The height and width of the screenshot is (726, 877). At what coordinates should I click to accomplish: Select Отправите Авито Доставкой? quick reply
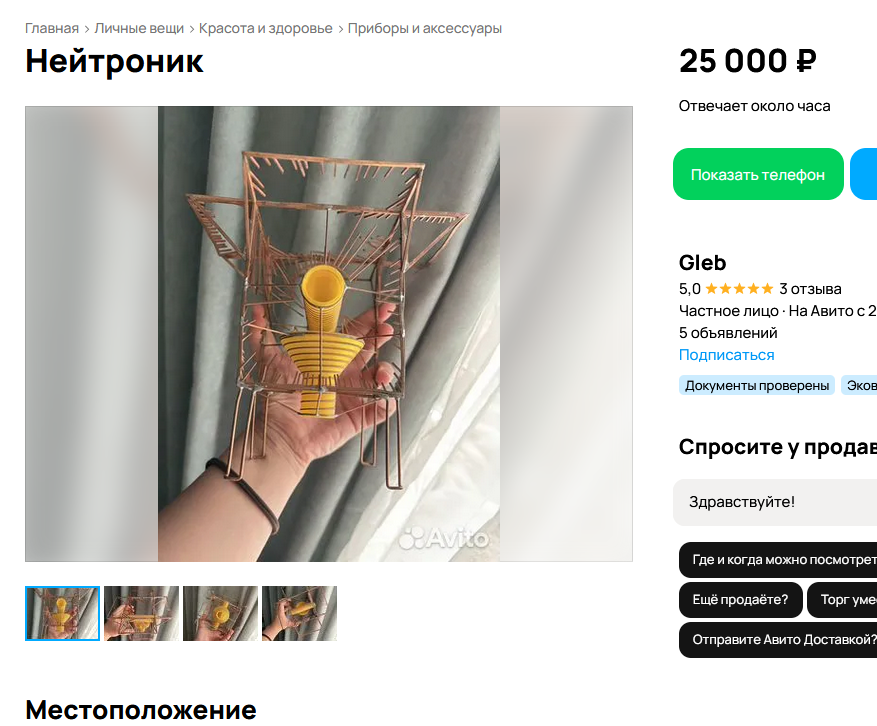coord(778,639)
